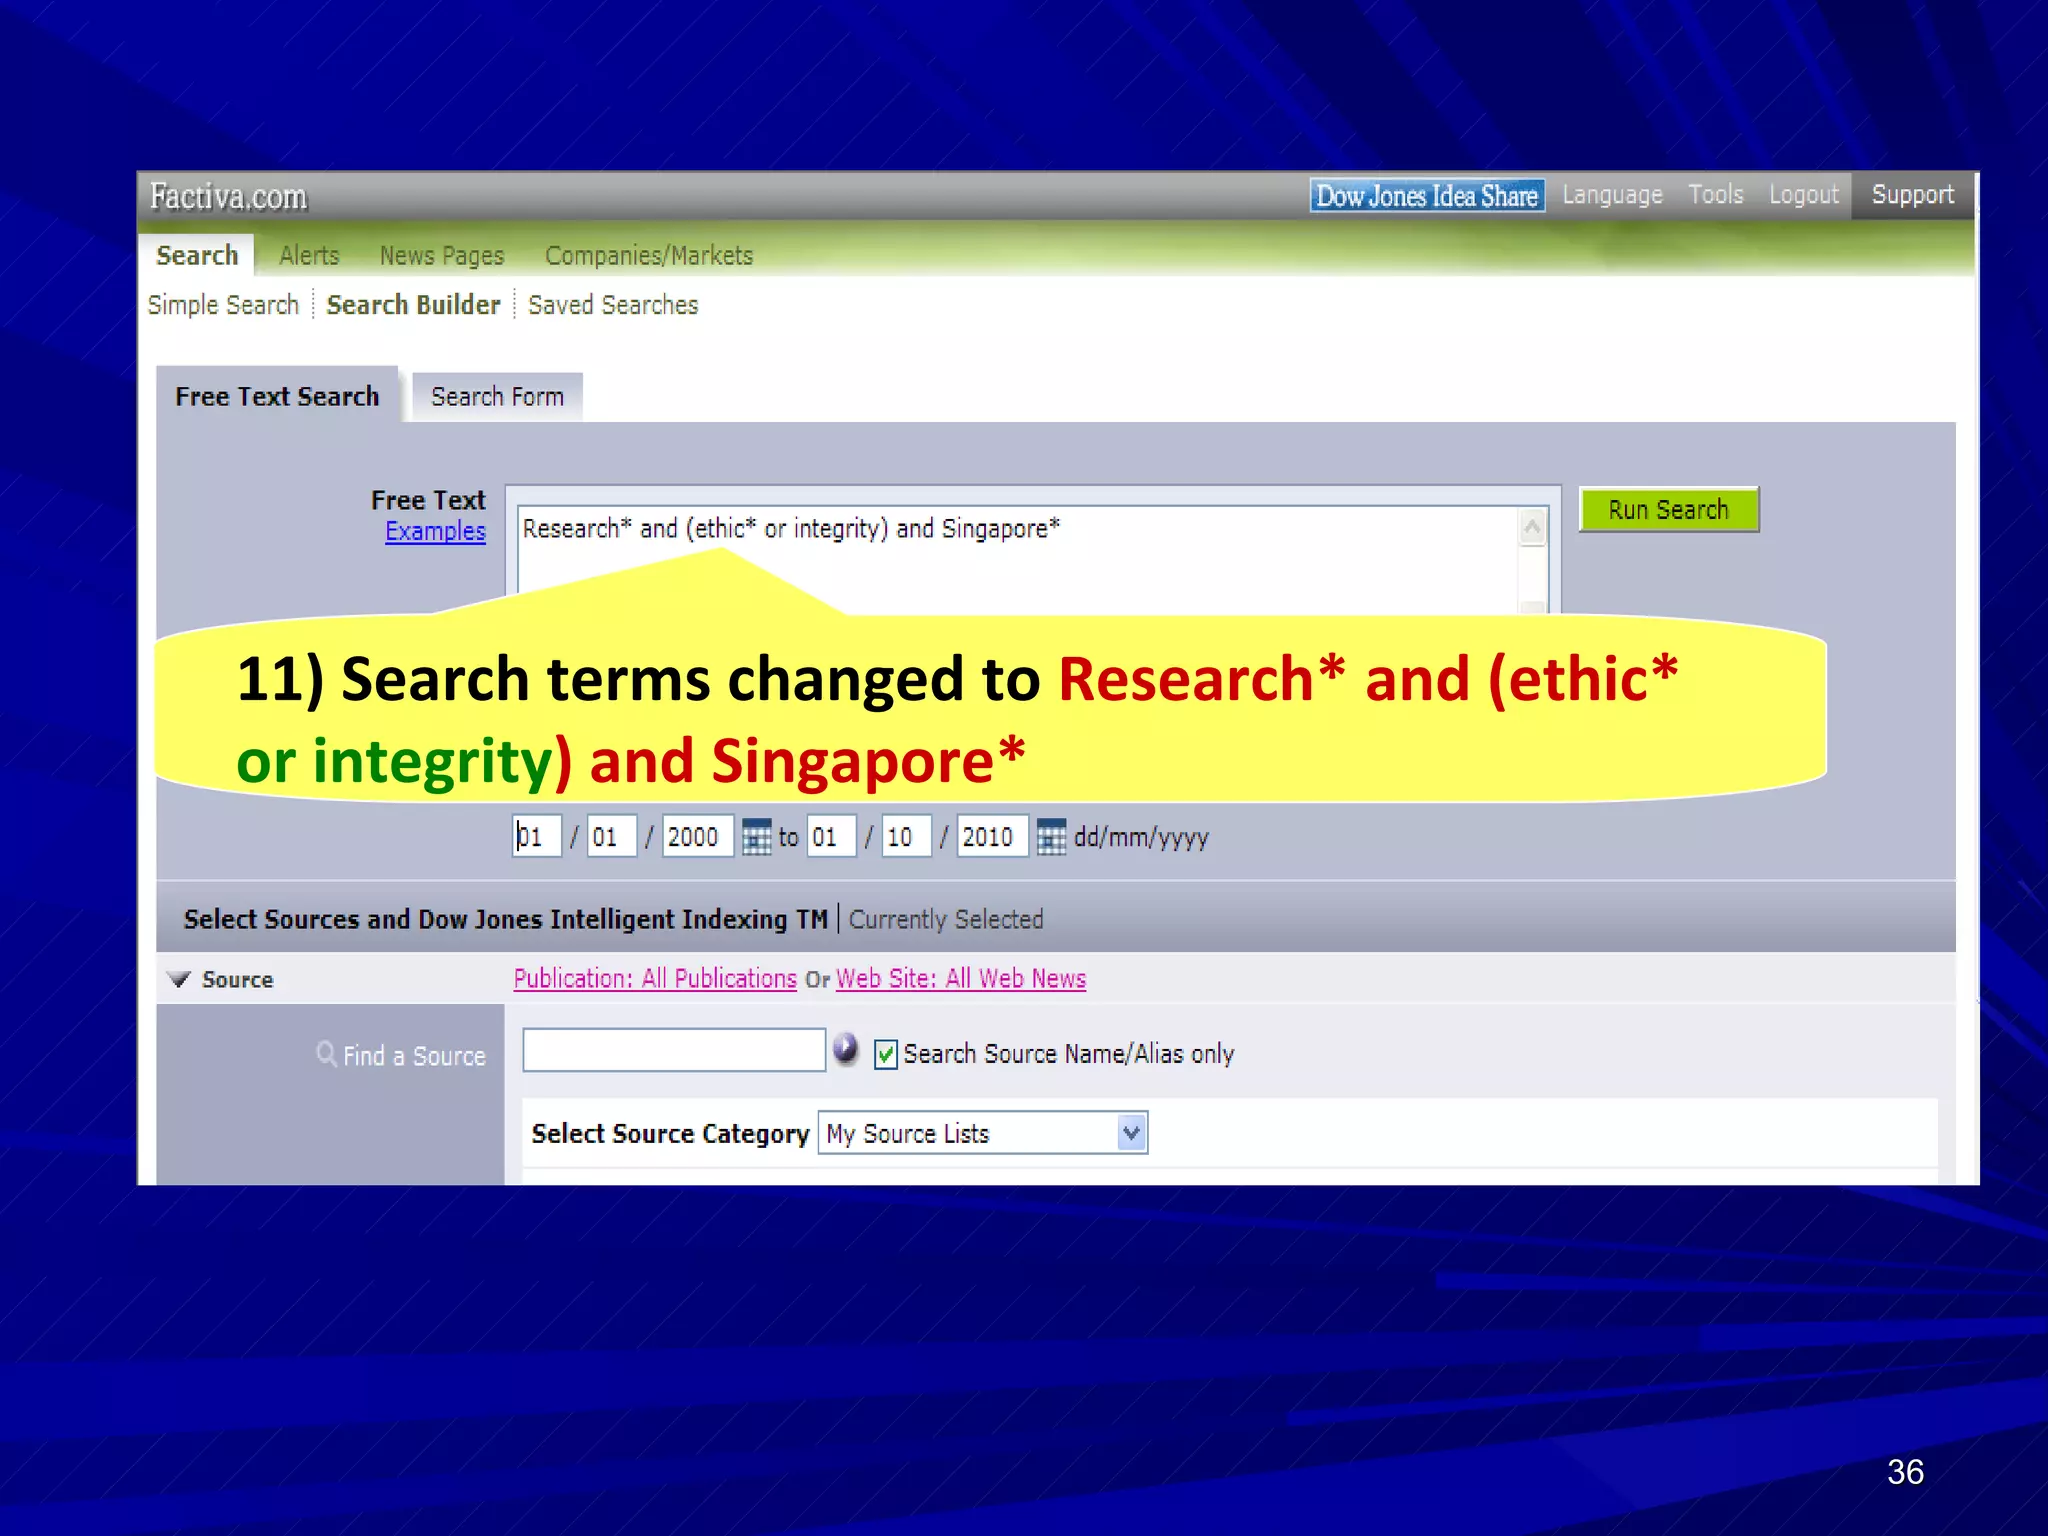Viewport: 2048px width, 1536px height.
Task: Switch to the Search Form tab
Action: coord(497,397)
